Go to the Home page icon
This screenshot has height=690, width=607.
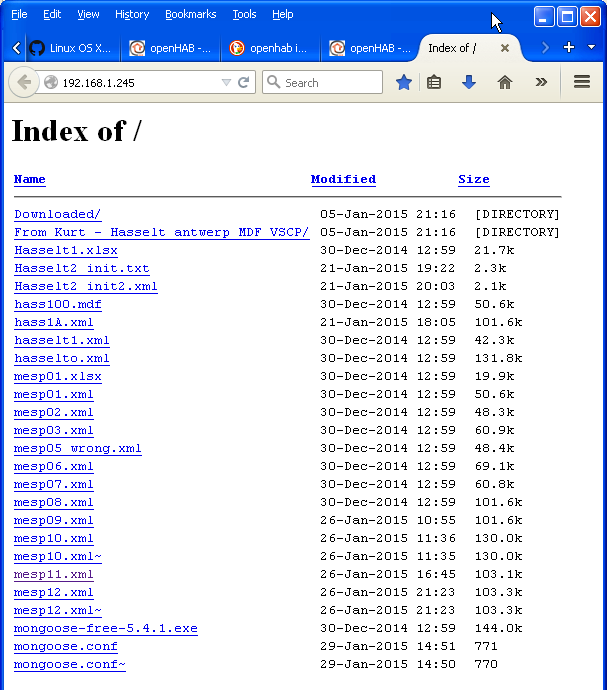[x=505, y=83]
